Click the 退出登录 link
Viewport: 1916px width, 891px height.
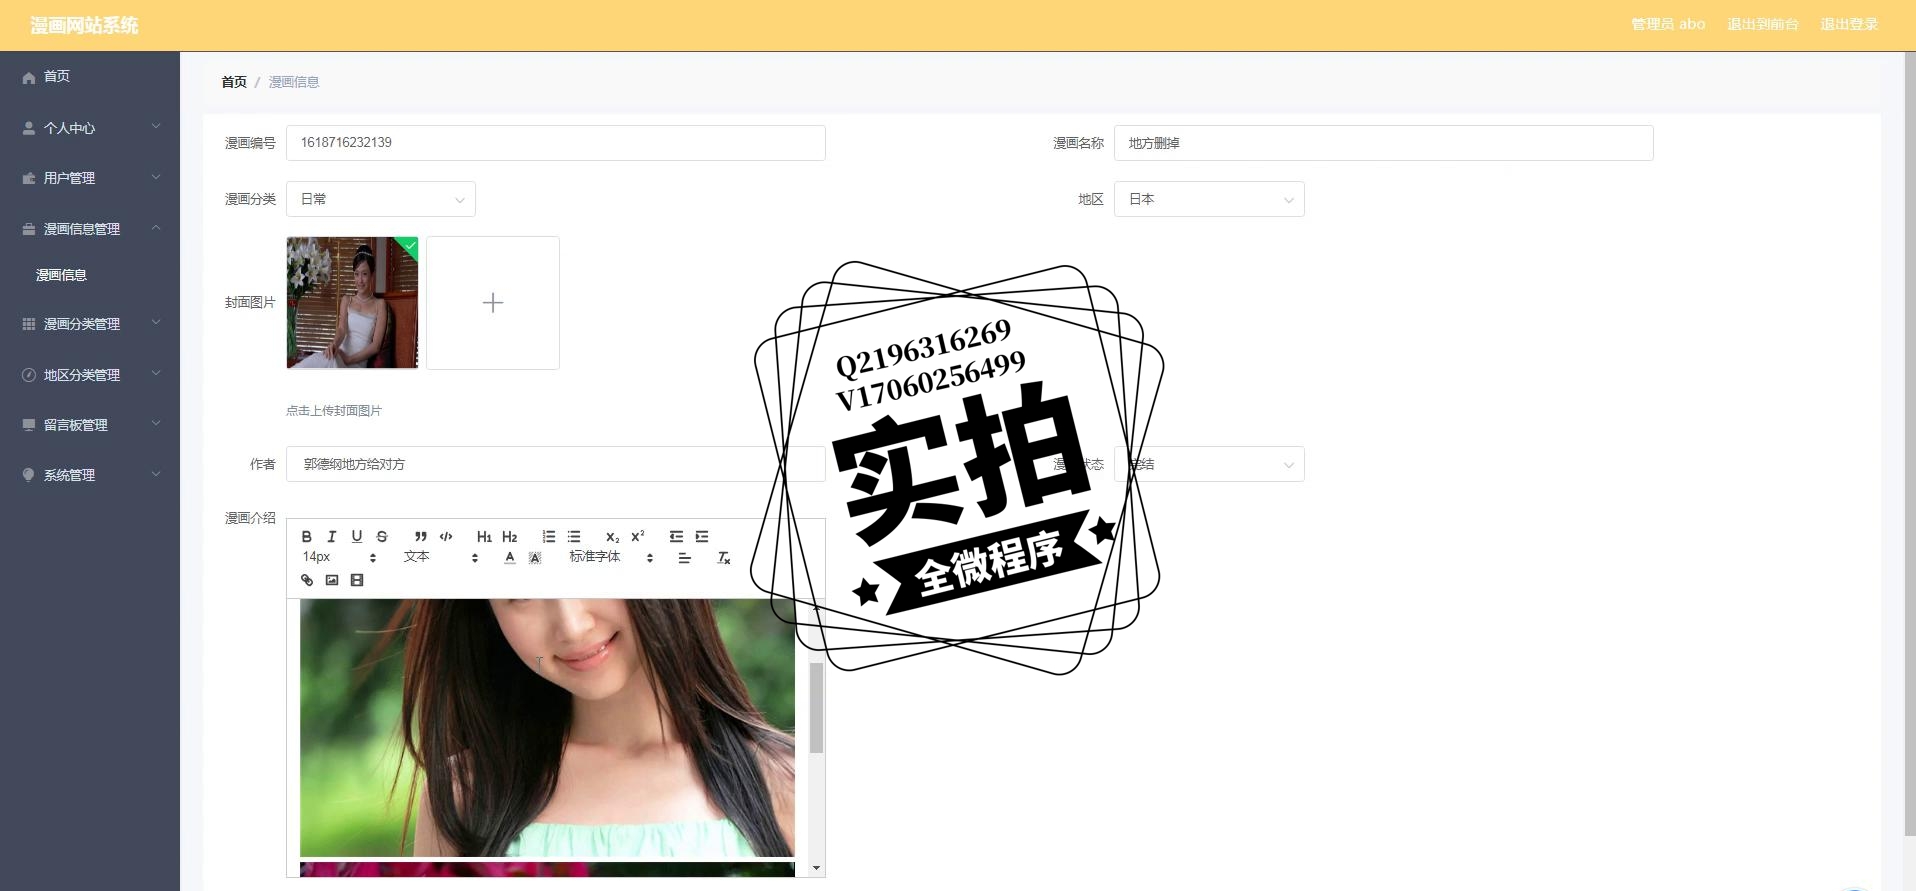pos(1849,24)
